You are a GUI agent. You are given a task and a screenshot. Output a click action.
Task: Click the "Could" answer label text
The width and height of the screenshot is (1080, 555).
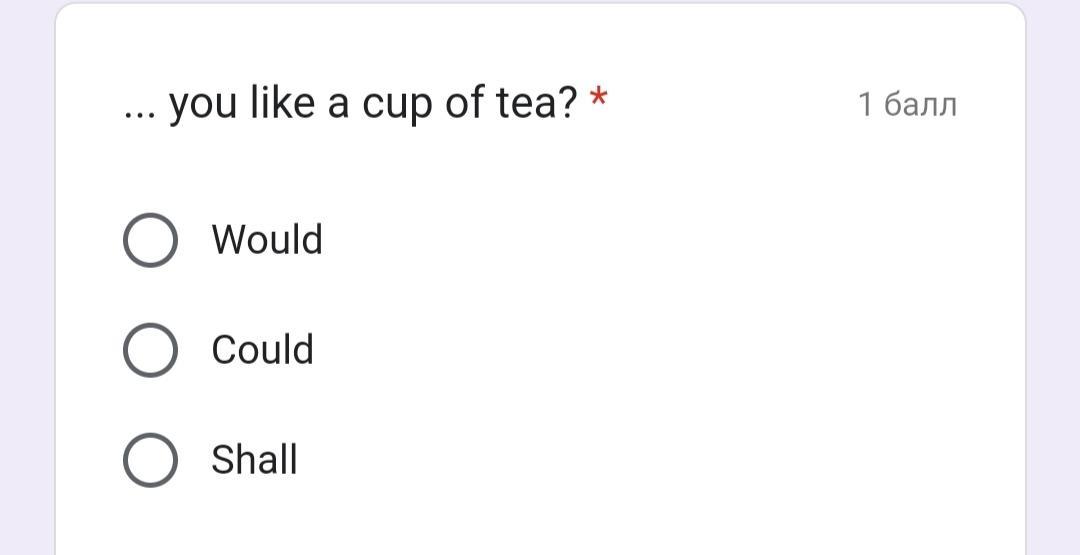coord(262,350)
